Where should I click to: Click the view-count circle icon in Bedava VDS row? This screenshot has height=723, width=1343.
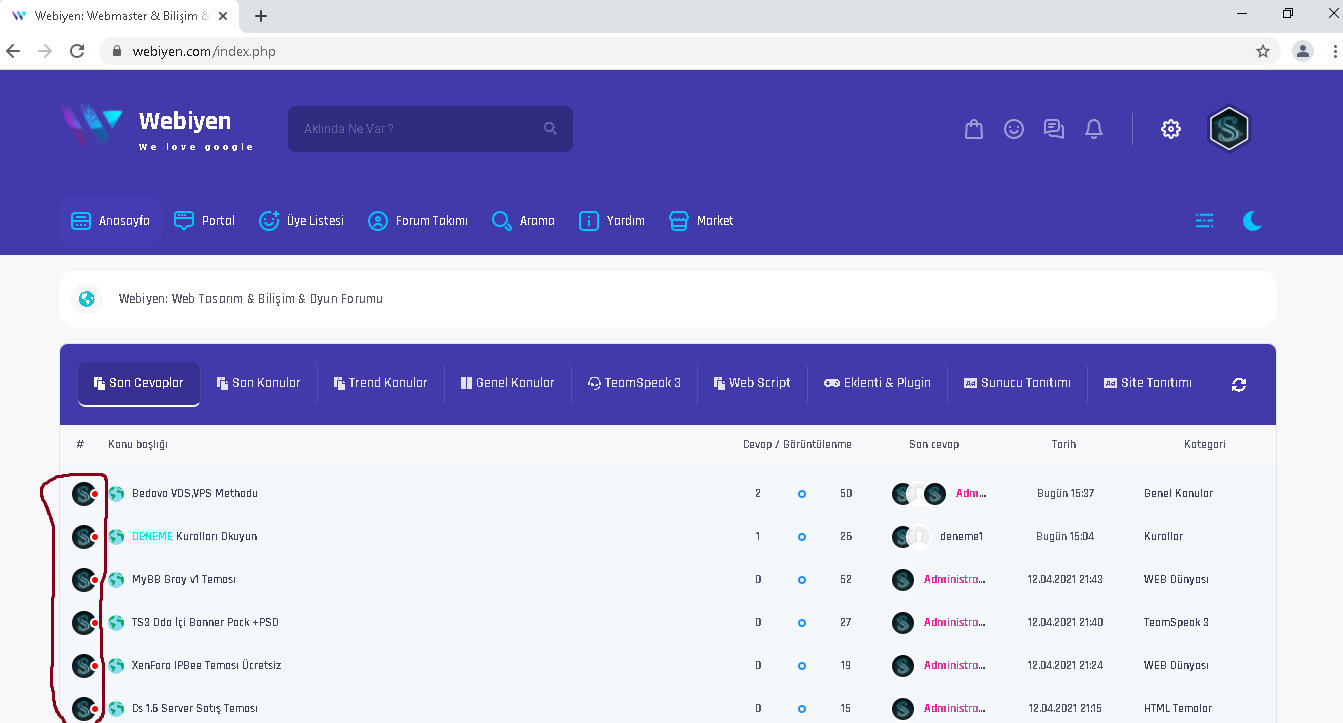[802, 494]
